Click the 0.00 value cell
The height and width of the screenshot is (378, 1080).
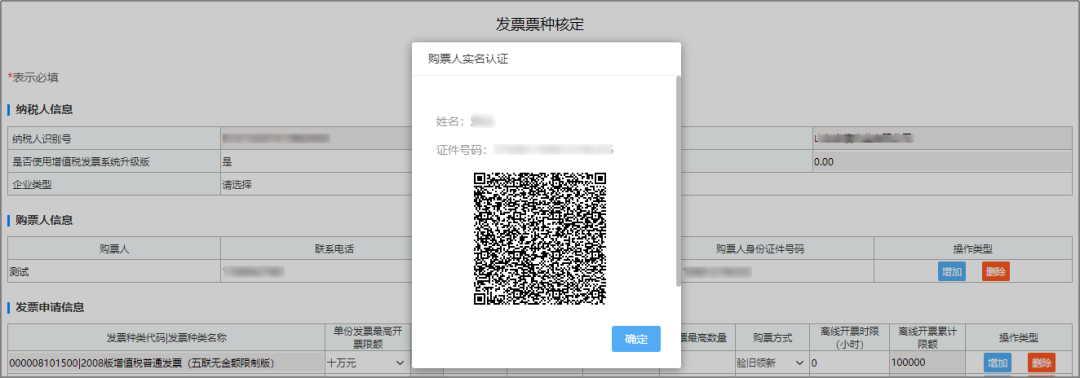coord(942,162)
